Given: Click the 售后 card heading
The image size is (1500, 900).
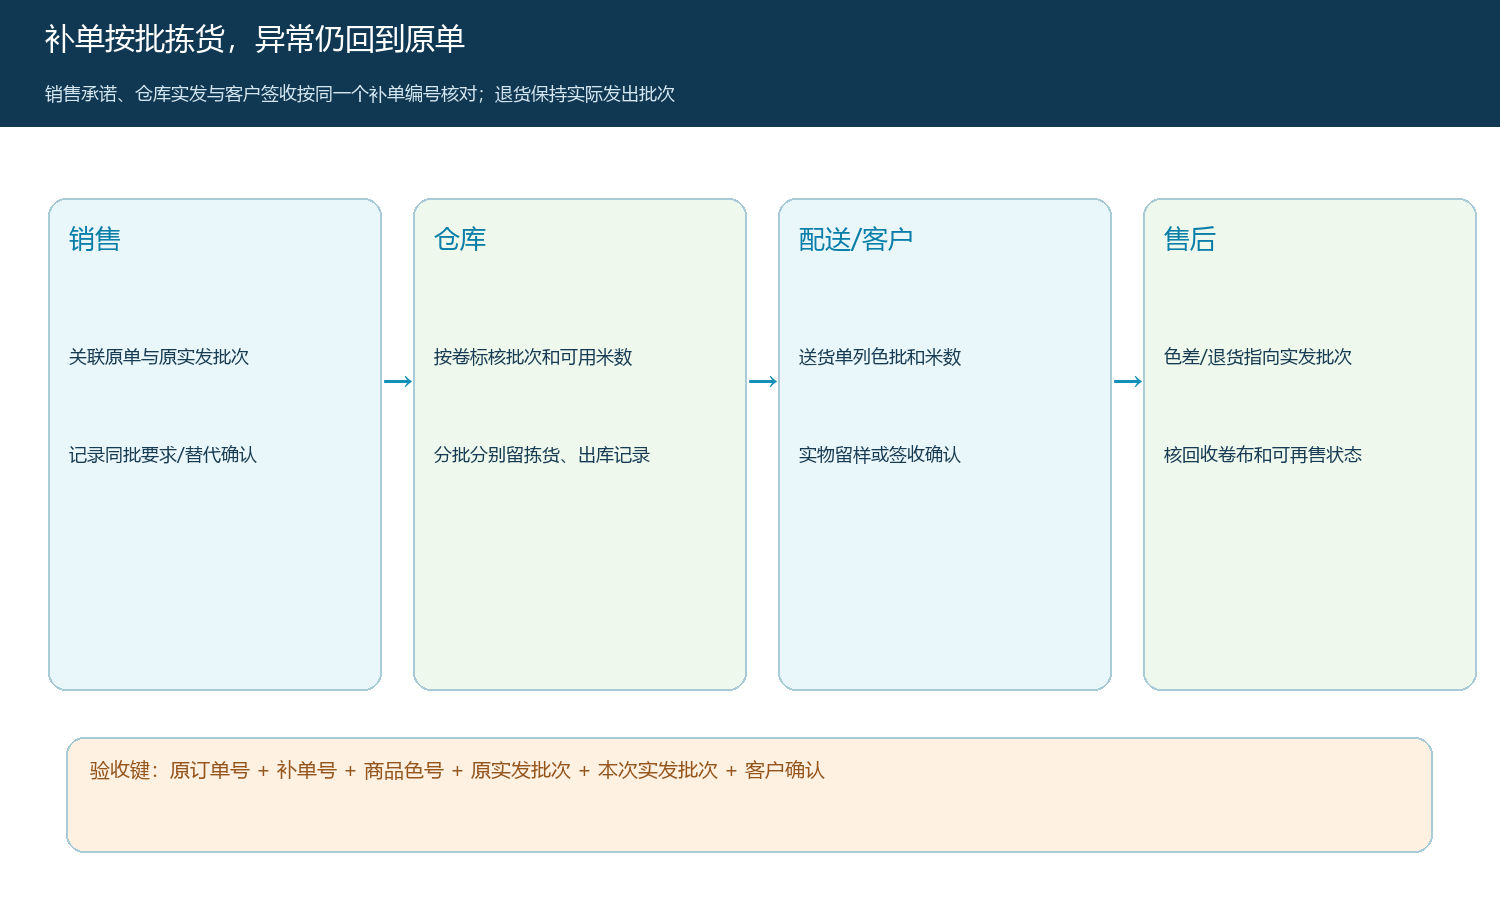Looking at the screenshot, I should (x=1190, y=239).
